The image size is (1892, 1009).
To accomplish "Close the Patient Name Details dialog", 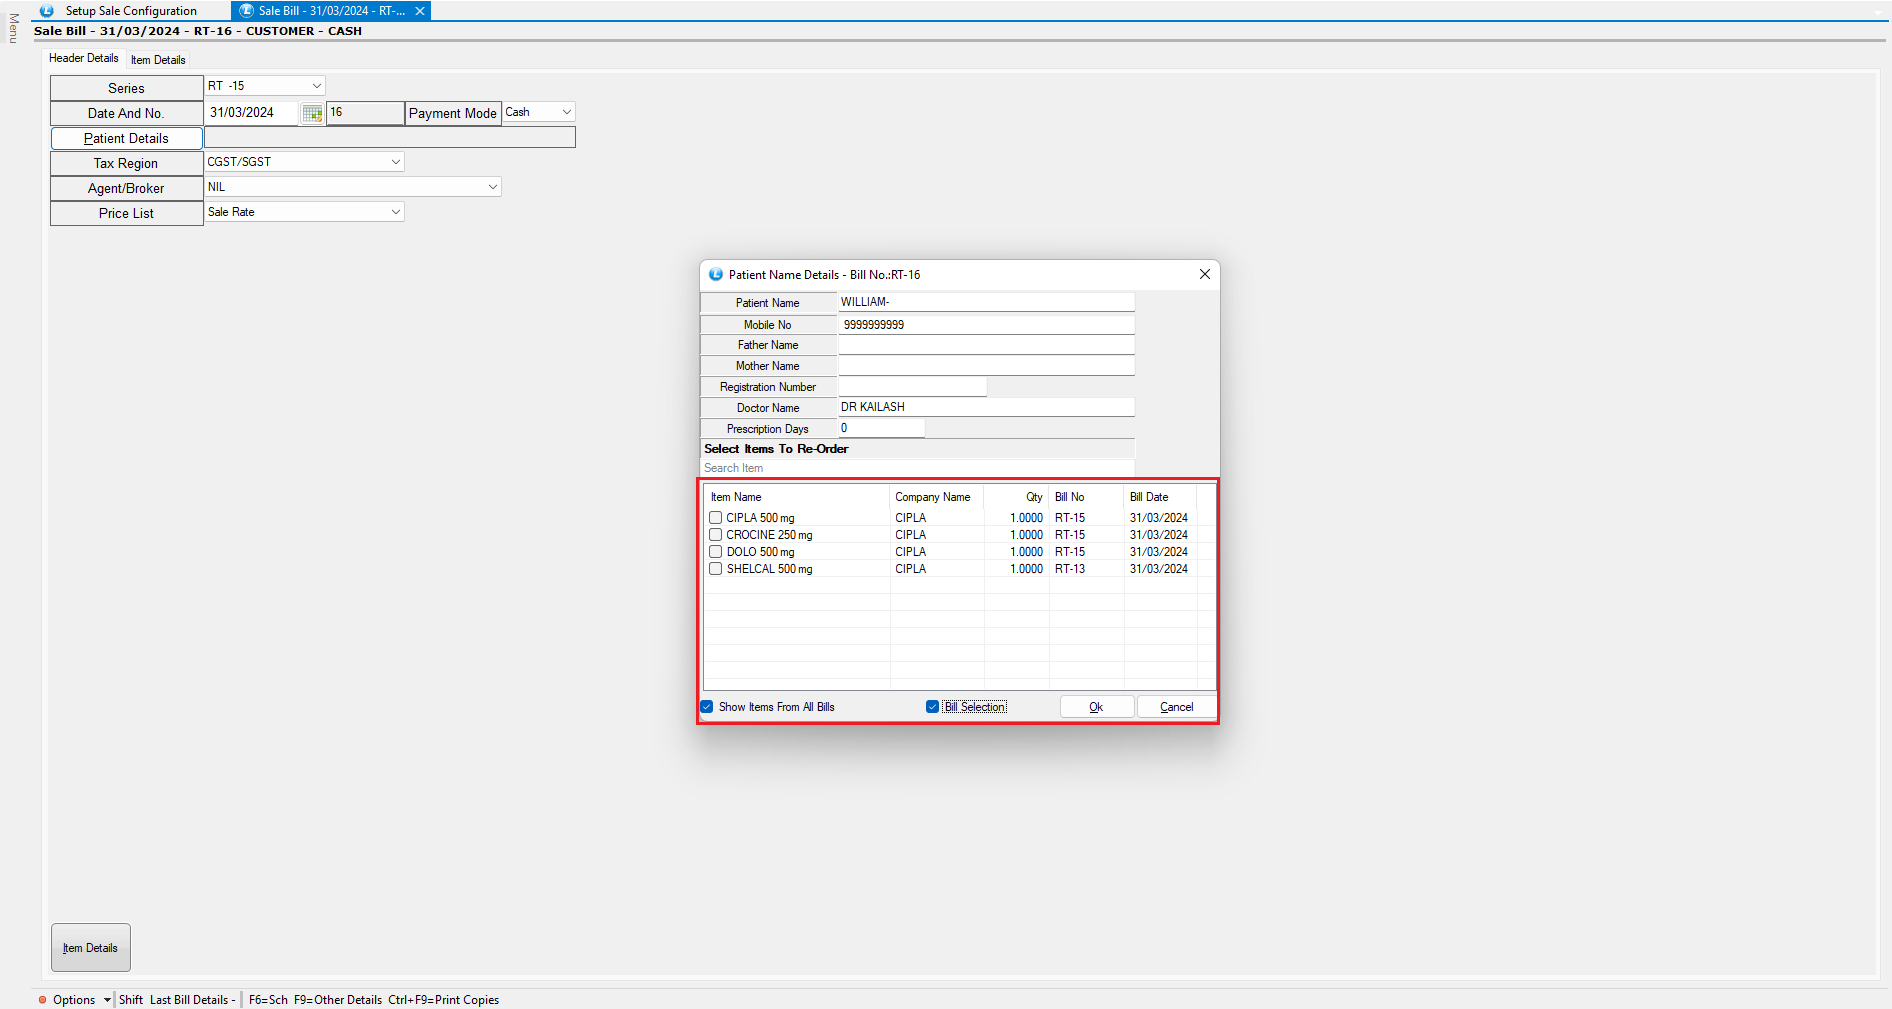I will point(1204,274).
